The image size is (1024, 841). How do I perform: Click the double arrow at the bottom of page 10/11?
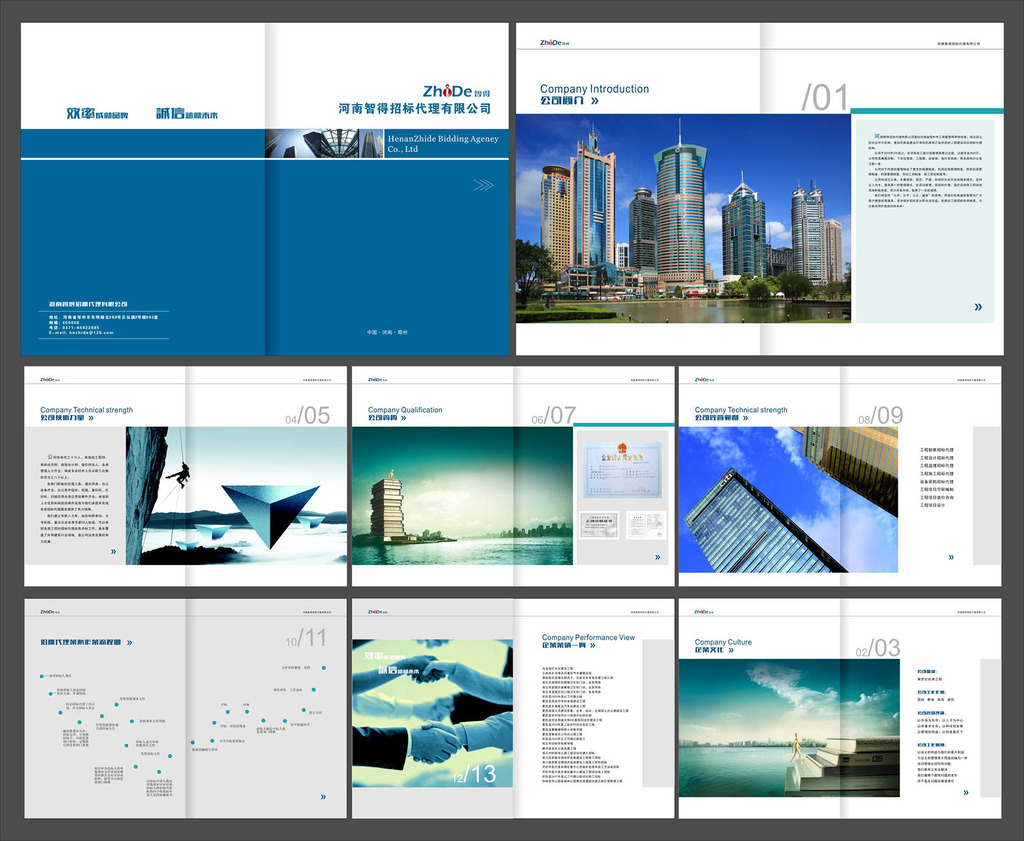[323, 797]
